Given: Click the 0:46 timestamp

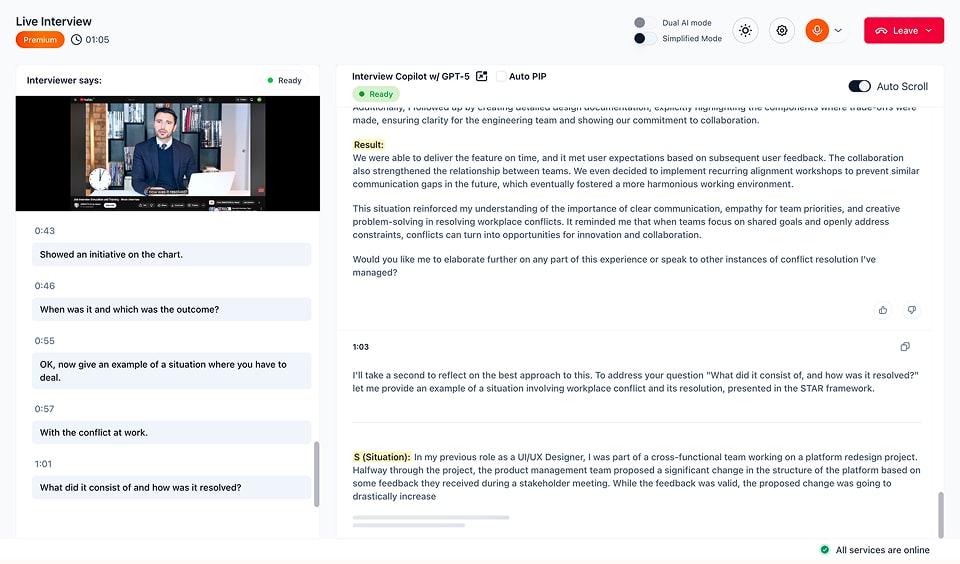Looking at the screenshot, I should pyautogui.click(x=45, y=286).
